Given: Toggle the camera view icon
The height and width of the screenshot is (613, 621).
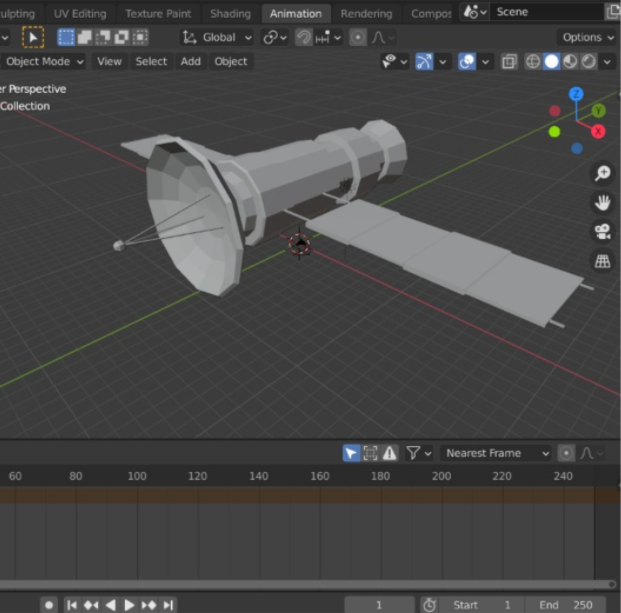Looking at the screenshot, I should [x=602, y=232].
